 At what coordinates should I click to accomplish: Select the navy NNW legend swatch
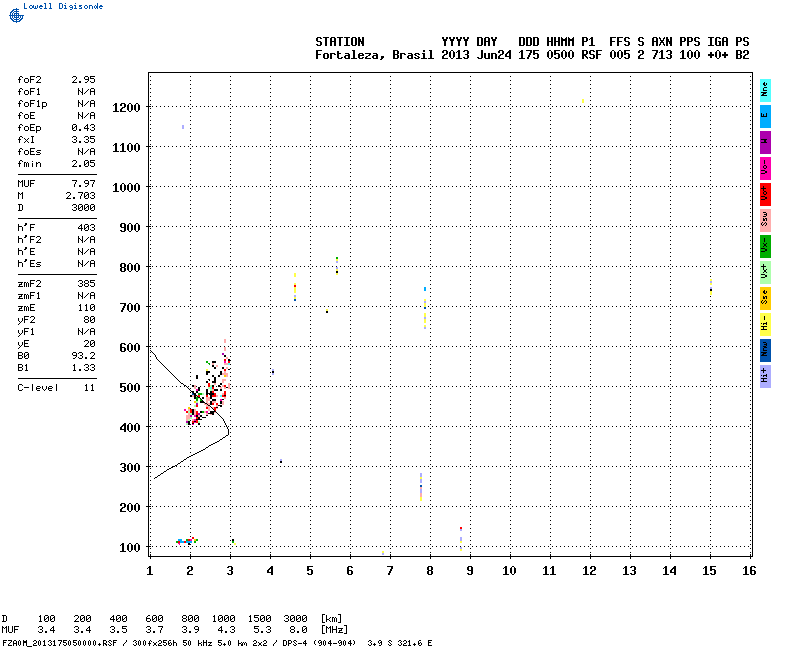tap(765, 351)
